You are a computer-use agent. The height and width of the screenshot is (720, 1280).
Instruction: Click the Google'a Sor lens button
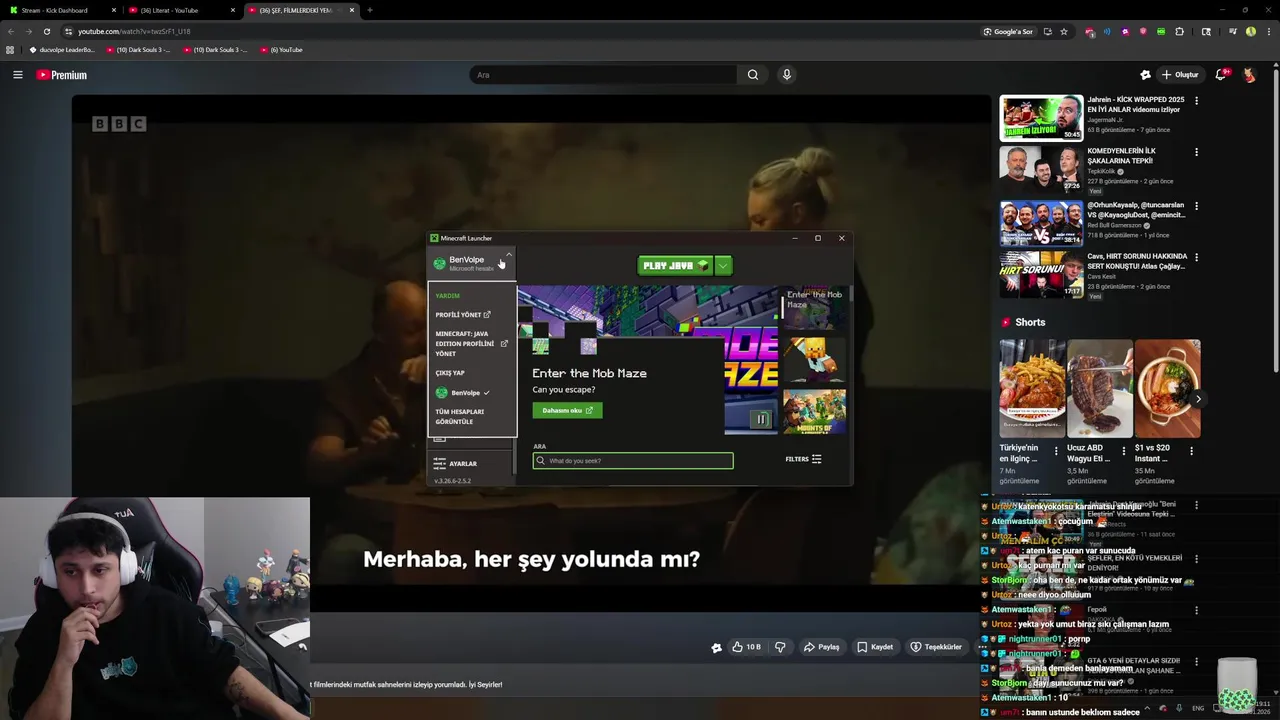pyautogui.click(x=1008, y=31)
